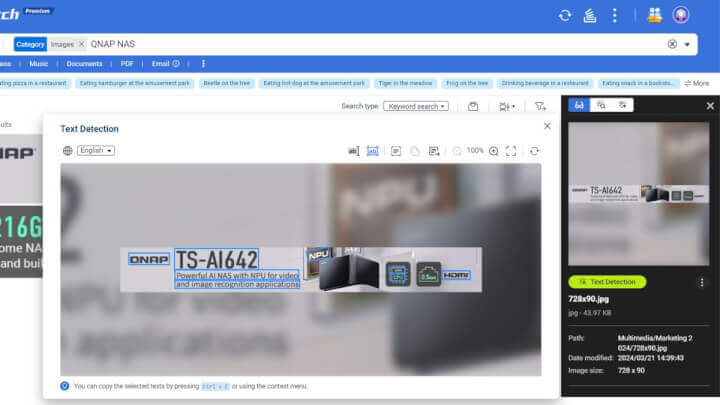Switch to the Music filter tab
720x405 pixels.
tap(39, 64)
